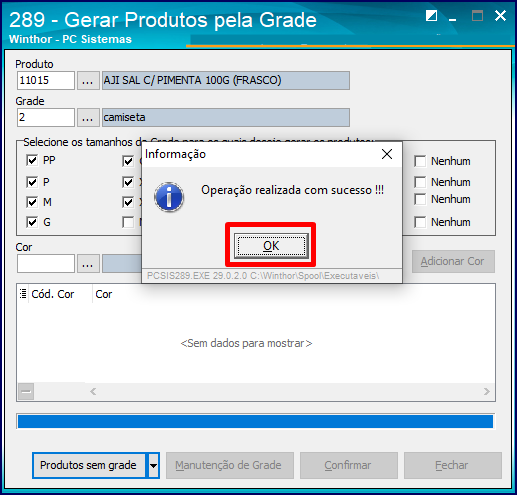Click the grid right scroll arrow
The width and height of the screenshot is (517, 495).
point(487,391)
